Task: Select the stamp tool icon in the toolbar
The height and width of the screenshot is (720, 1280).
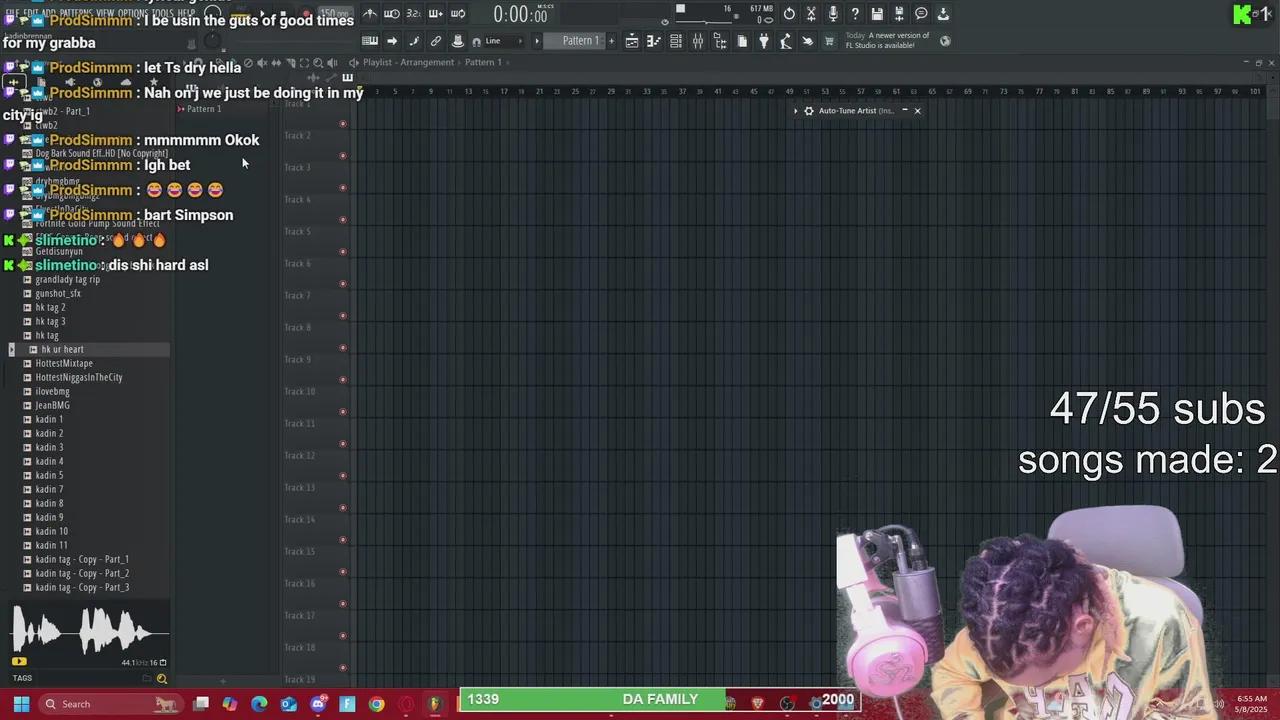Action: tap(457, 41)
